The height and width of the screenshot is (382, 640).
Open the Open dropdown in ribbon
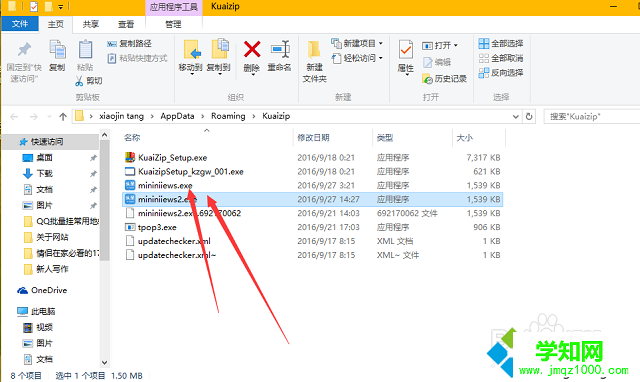[x=440, y=45]
